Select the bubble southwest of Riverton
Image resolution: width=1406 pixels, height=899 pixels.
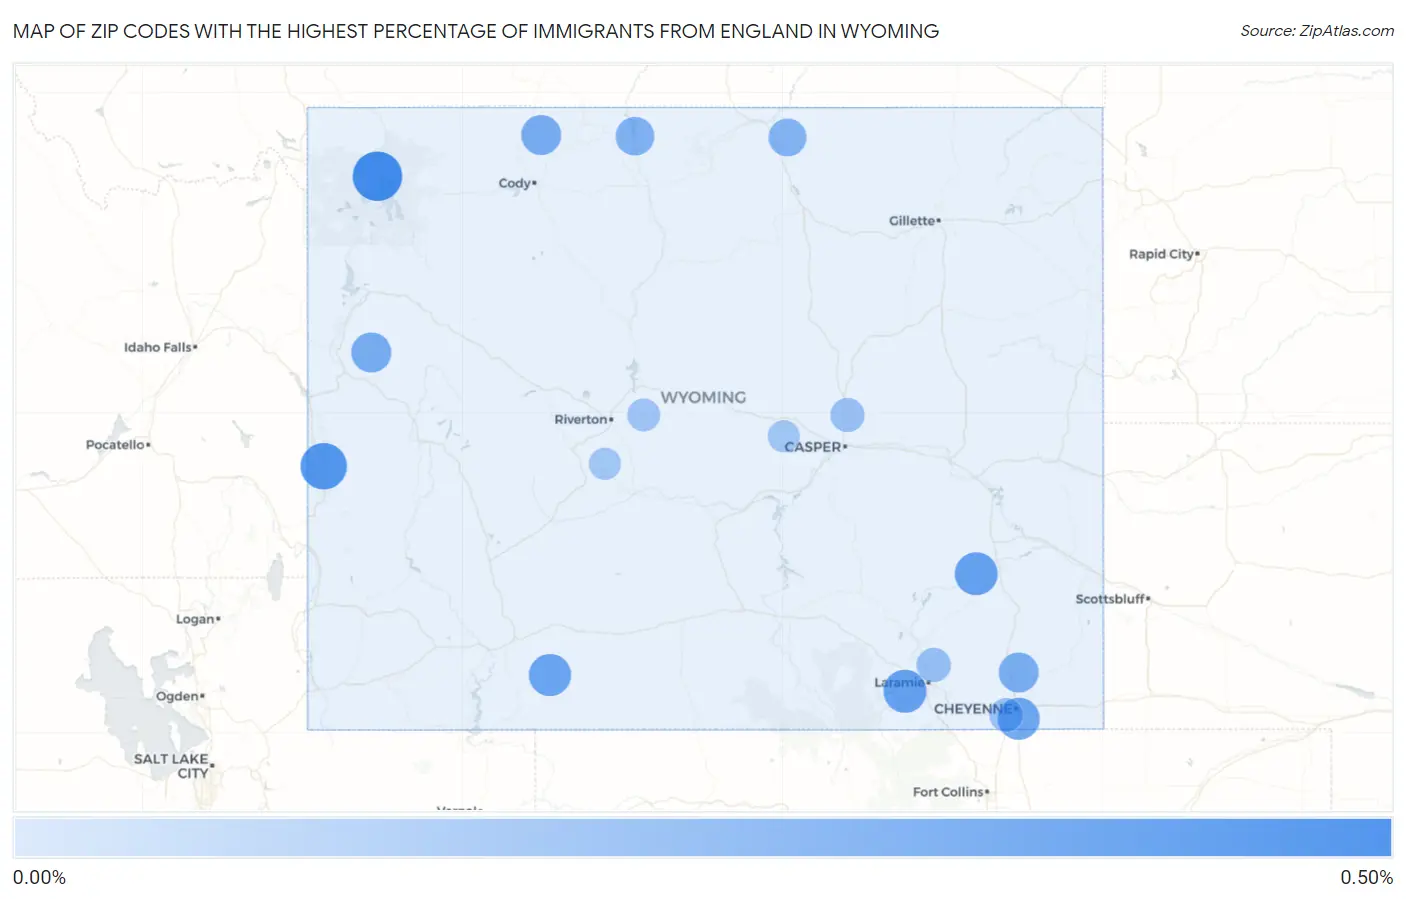pyautogui.click(x=604, y=464)
